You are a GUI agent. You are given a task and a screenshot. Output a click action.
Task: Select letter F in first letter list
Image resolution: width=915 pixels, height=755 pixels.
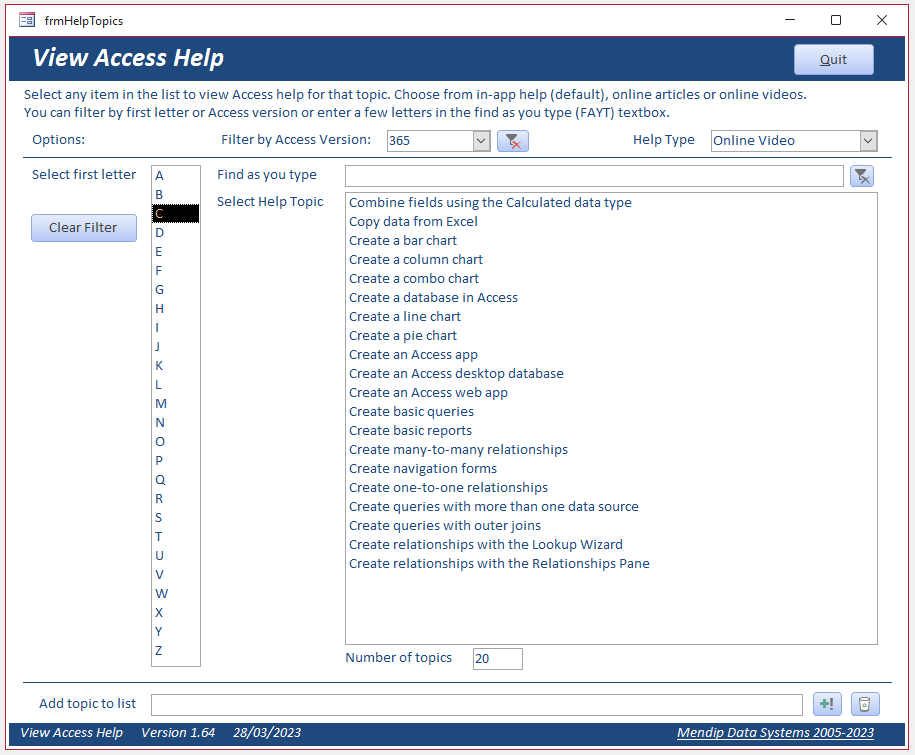pyautogui.click(x=176, y=271)
